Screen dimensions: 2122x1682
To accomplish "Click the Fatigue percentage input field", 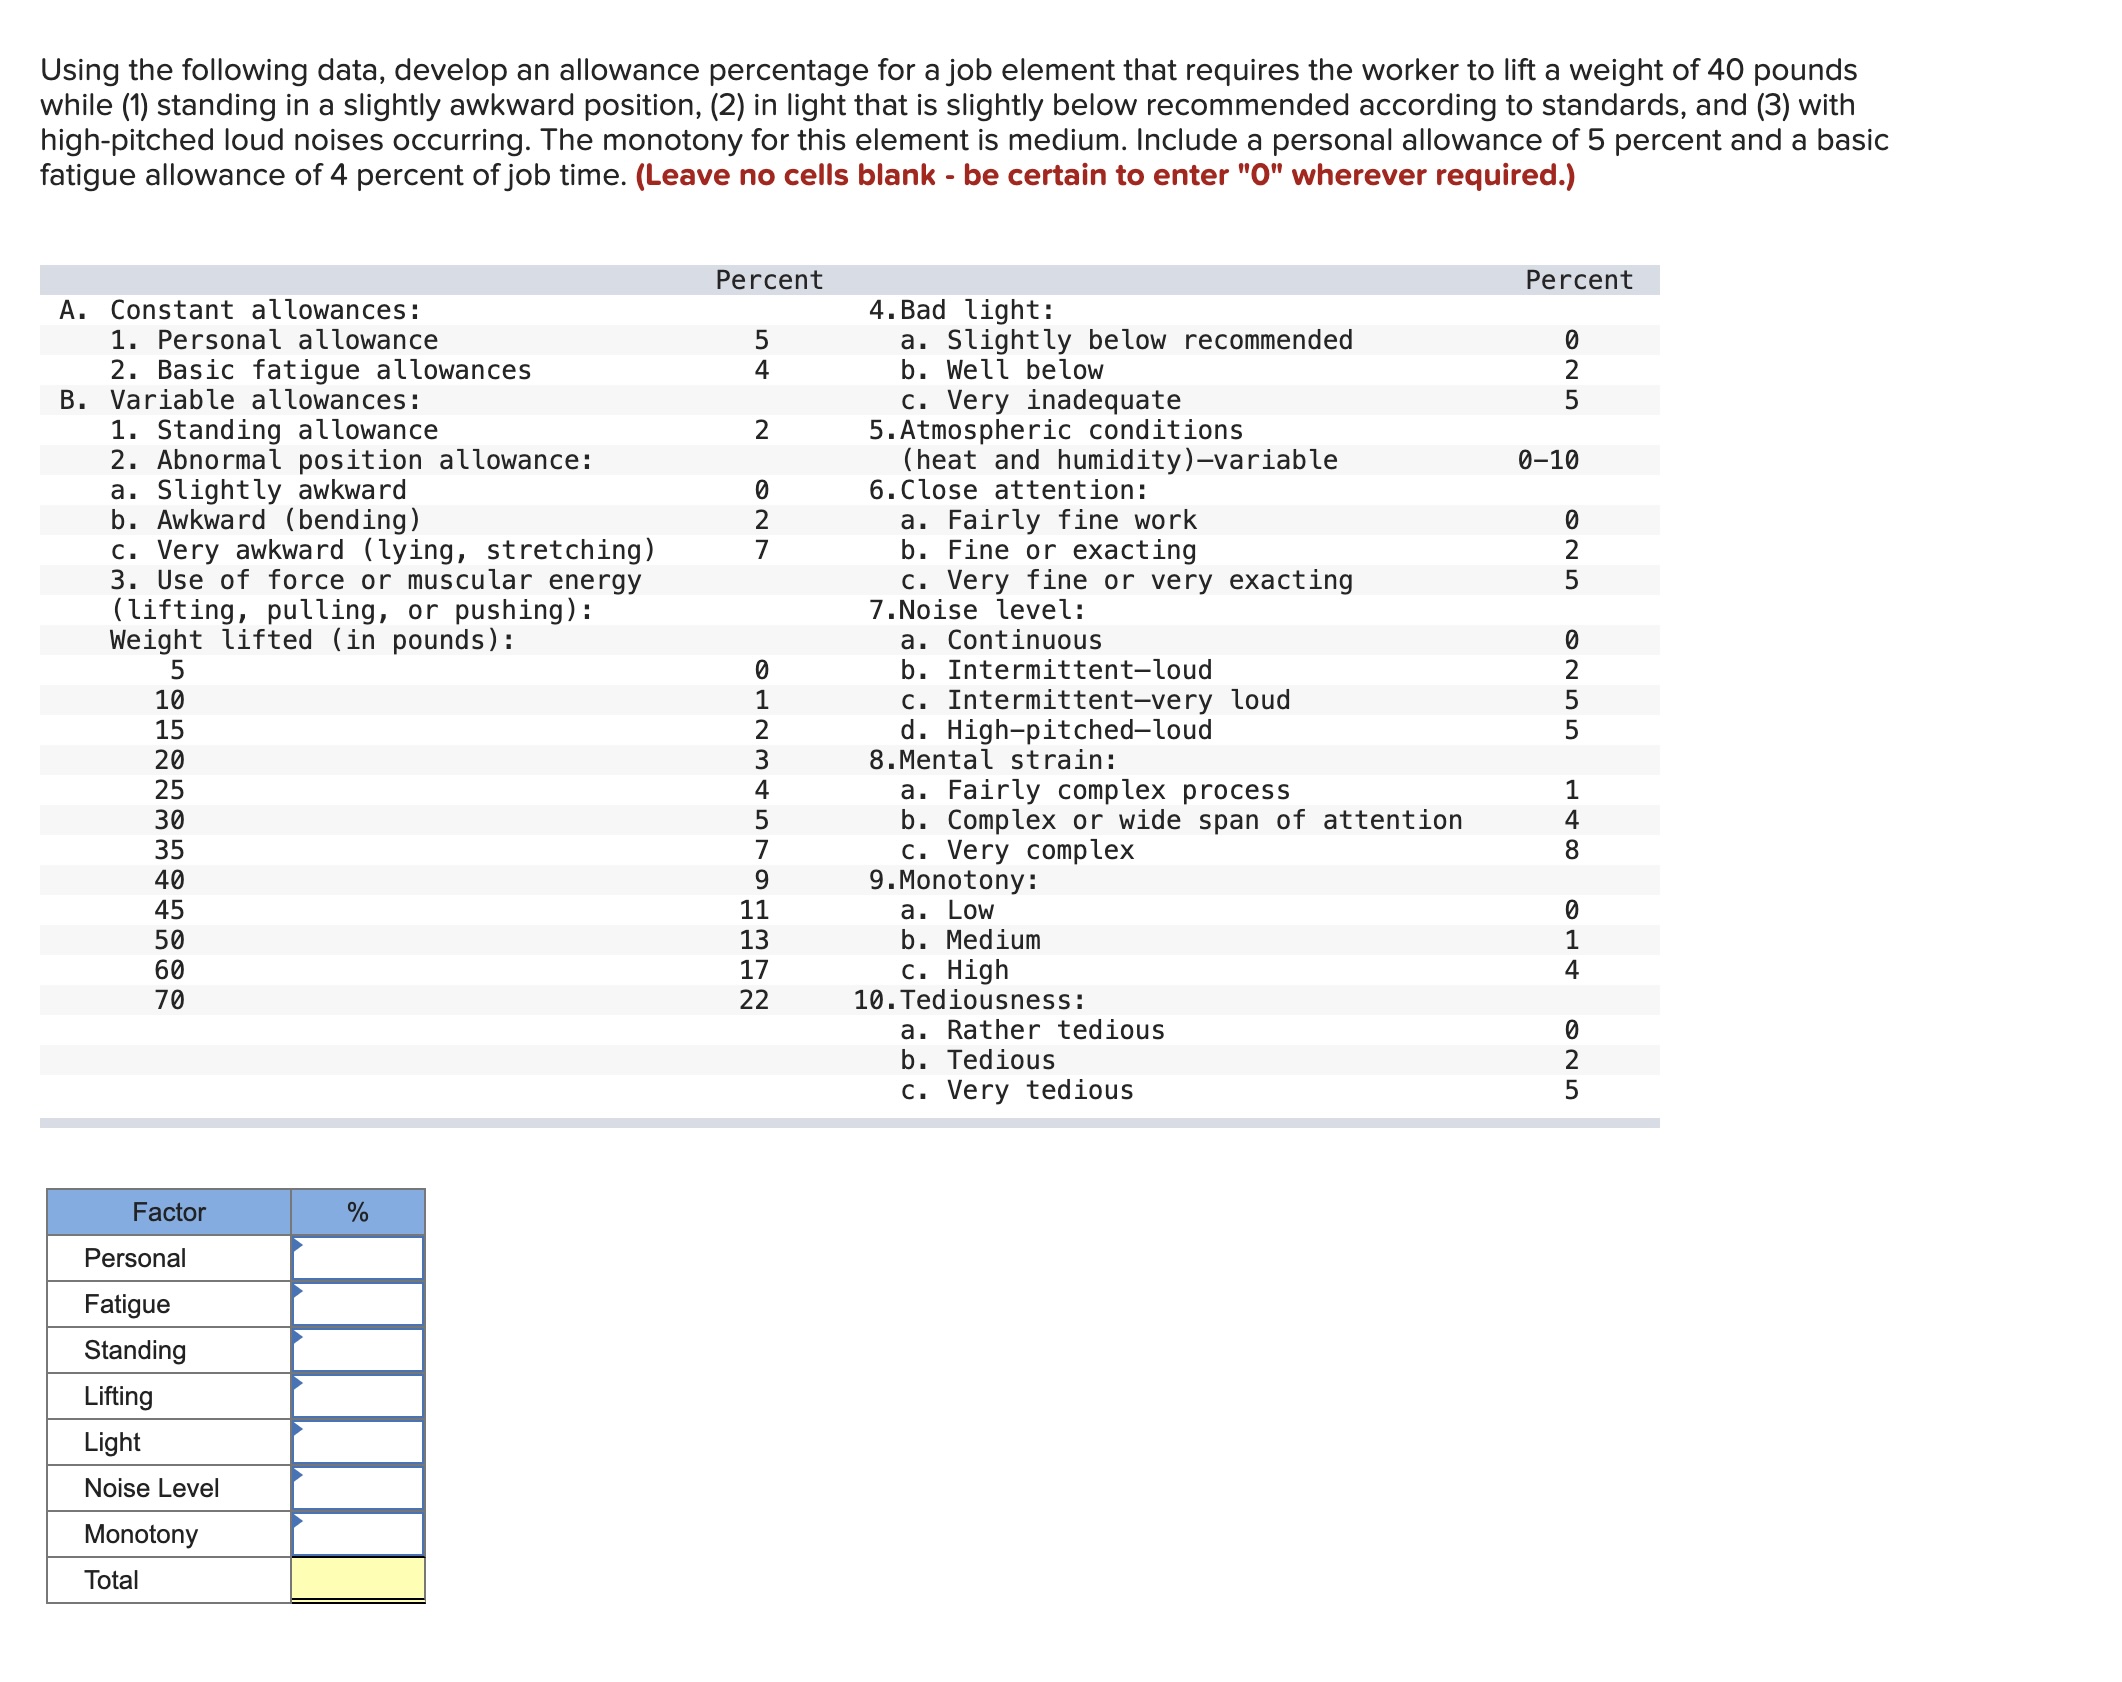I will pyautogui.click(x=357, y=1304).
